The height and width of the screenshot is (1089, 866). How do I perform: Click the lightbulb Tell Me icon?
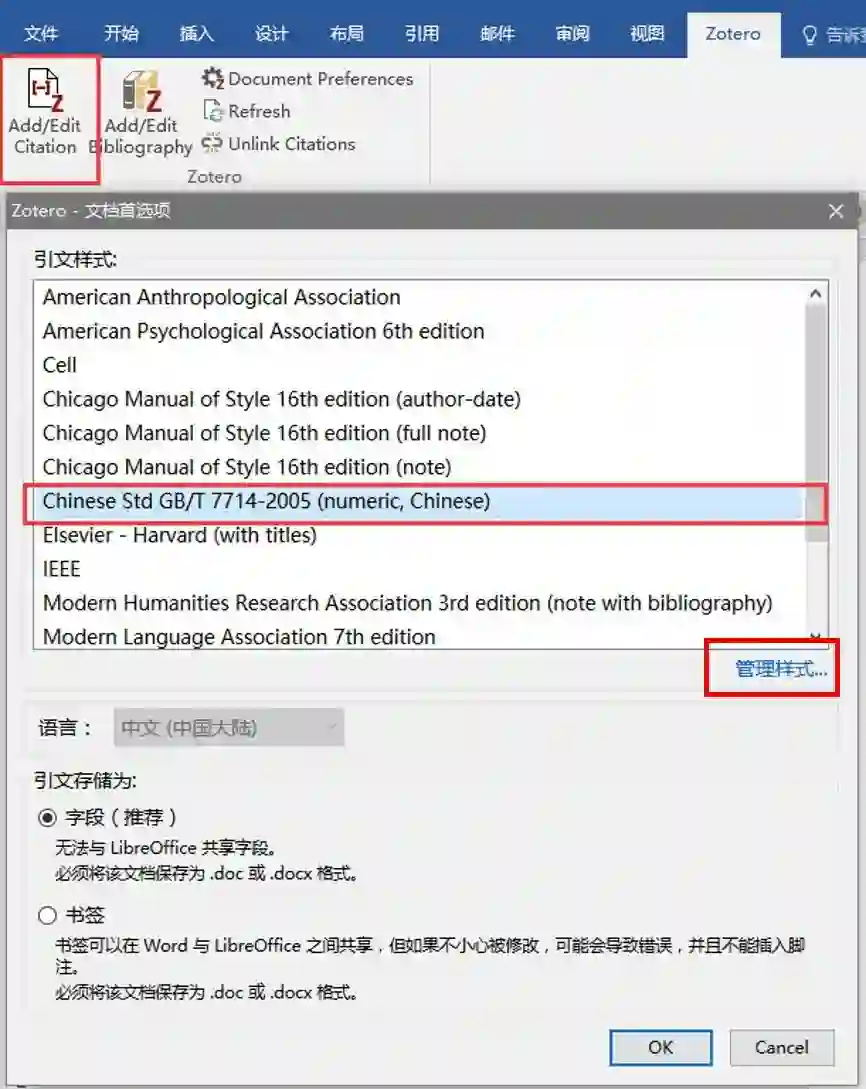[809, 34]
